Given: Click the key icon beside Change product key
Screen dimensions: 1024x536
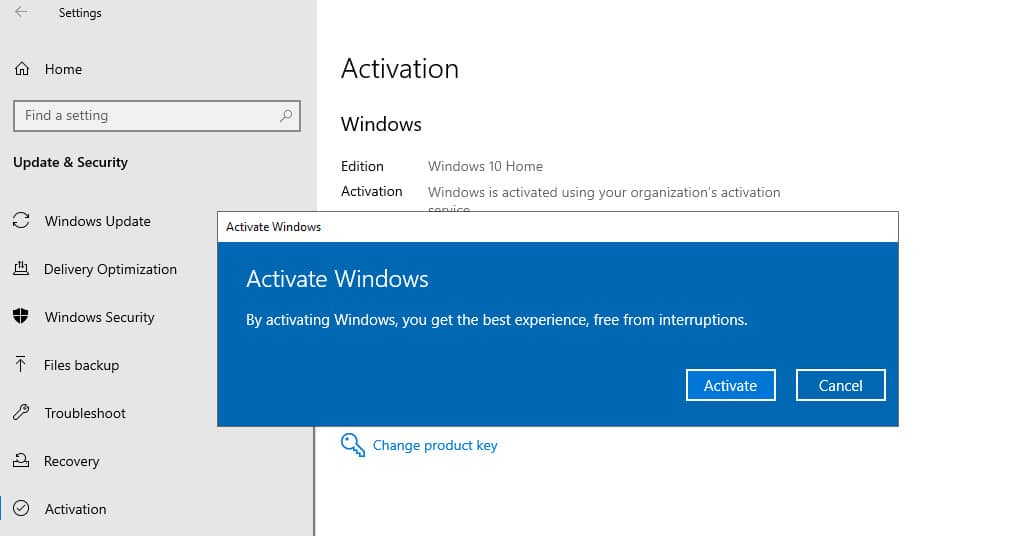Looking at the screenshot, I should [353, 445].
